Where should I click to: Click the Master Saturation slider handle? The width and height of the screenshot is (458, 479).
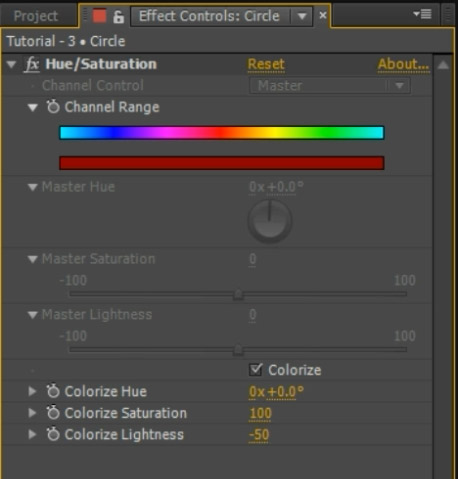pos(238,295)
